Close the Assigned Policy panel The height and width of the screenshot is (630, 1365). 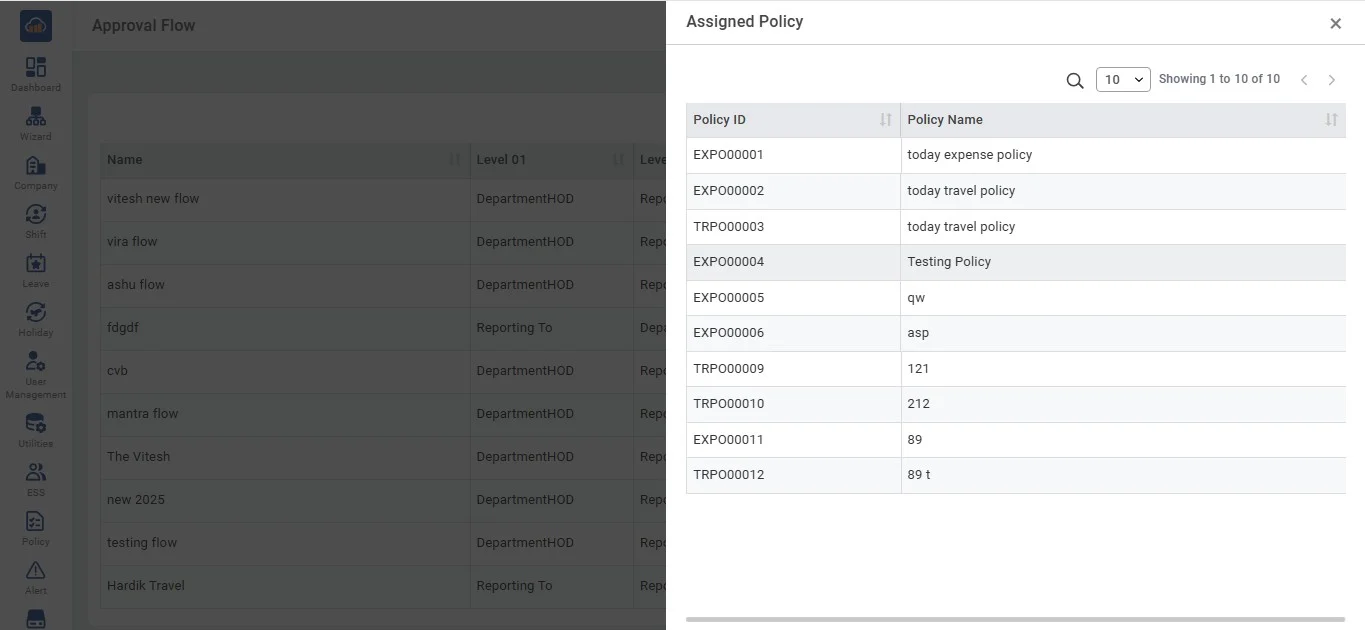[x=1335, y=23]
